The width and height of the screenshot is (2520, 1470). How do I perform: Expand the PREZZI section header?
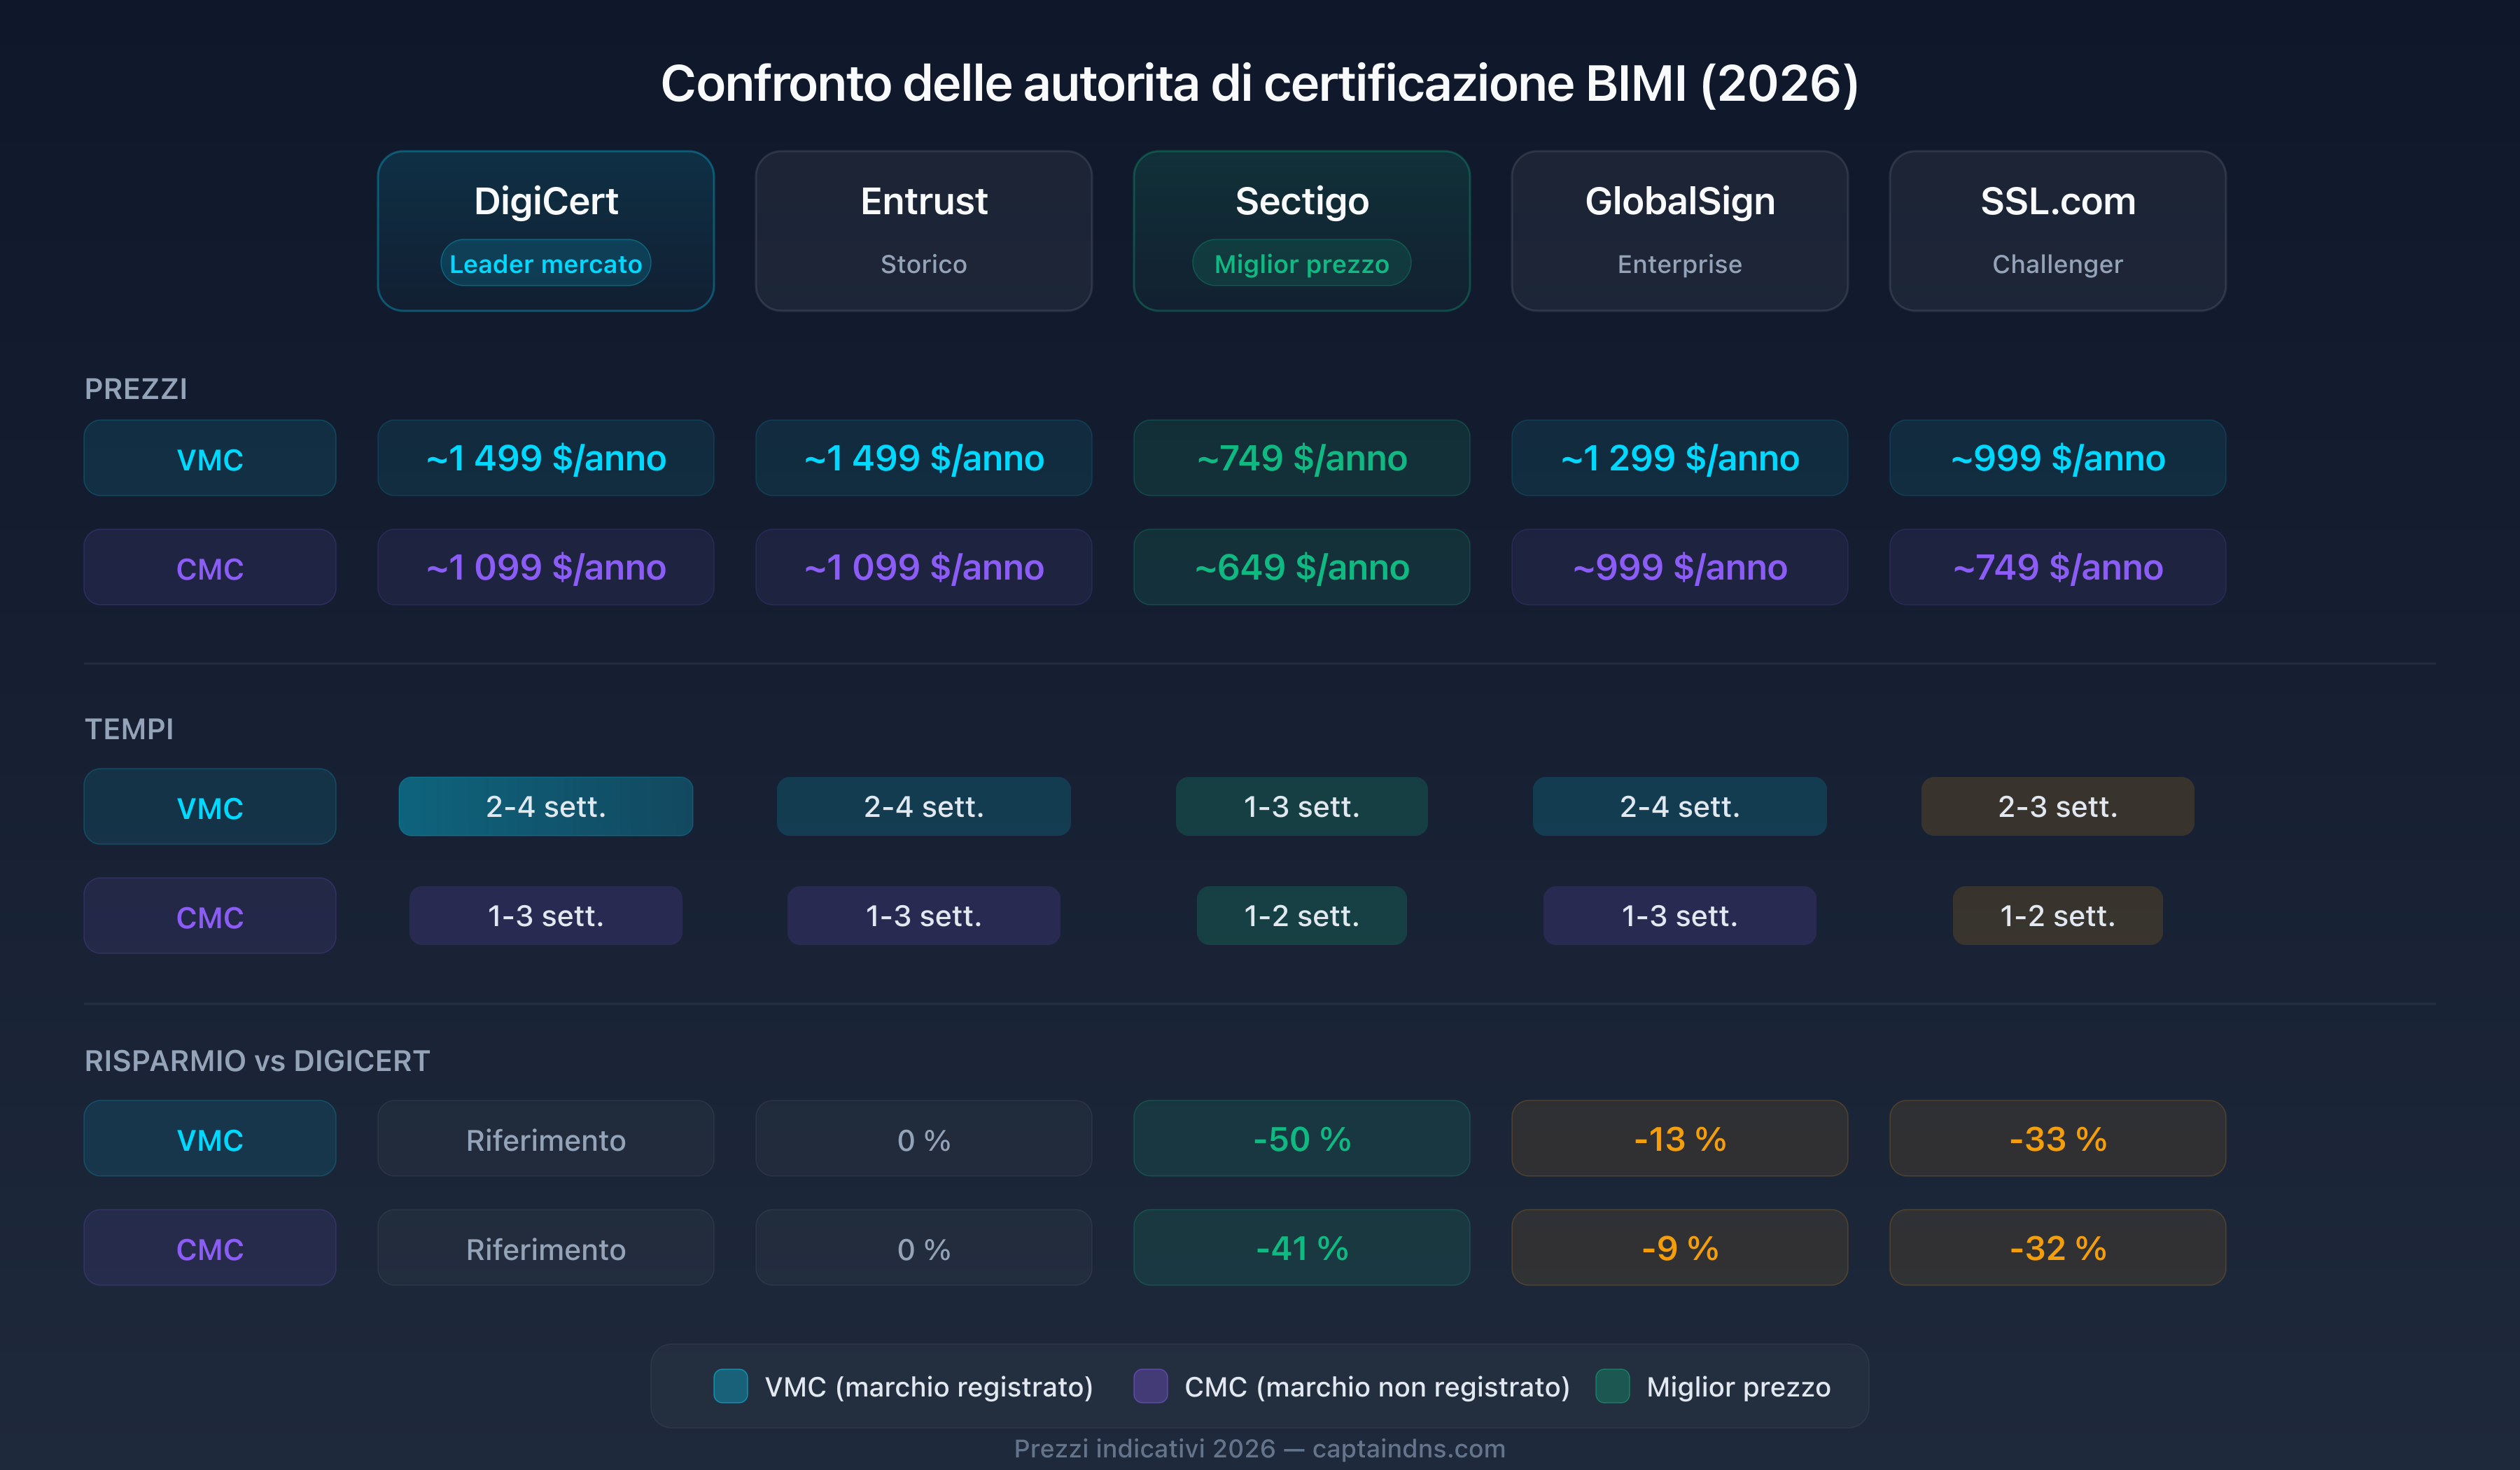136,389
